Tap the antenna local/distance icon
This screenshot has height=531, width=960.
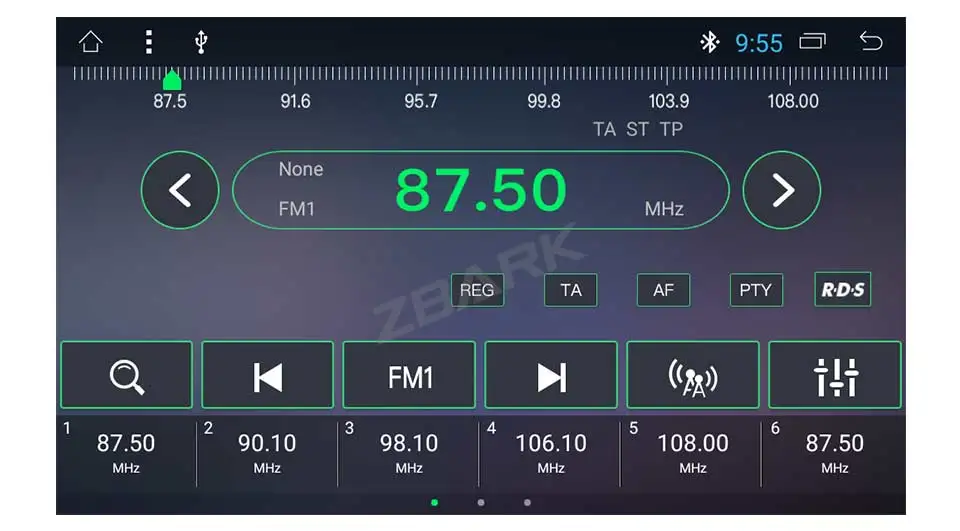693,375
